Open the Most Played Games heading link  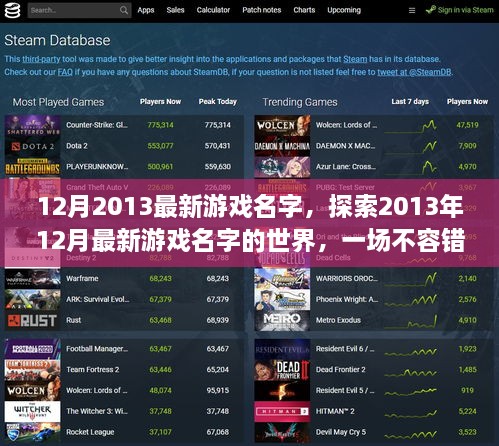pyautogui.click(x=58, y=102)
